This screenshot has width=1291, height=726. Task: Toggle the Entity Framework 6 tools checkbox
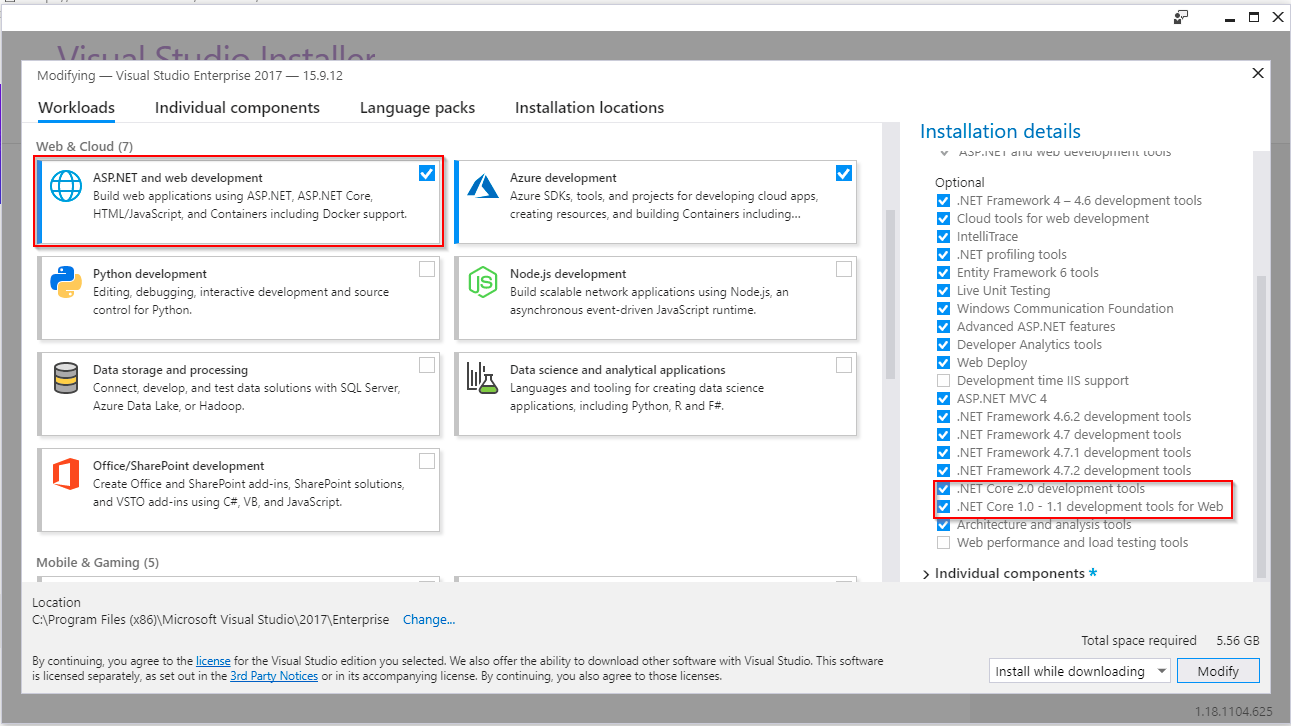(x=943, y=272)
